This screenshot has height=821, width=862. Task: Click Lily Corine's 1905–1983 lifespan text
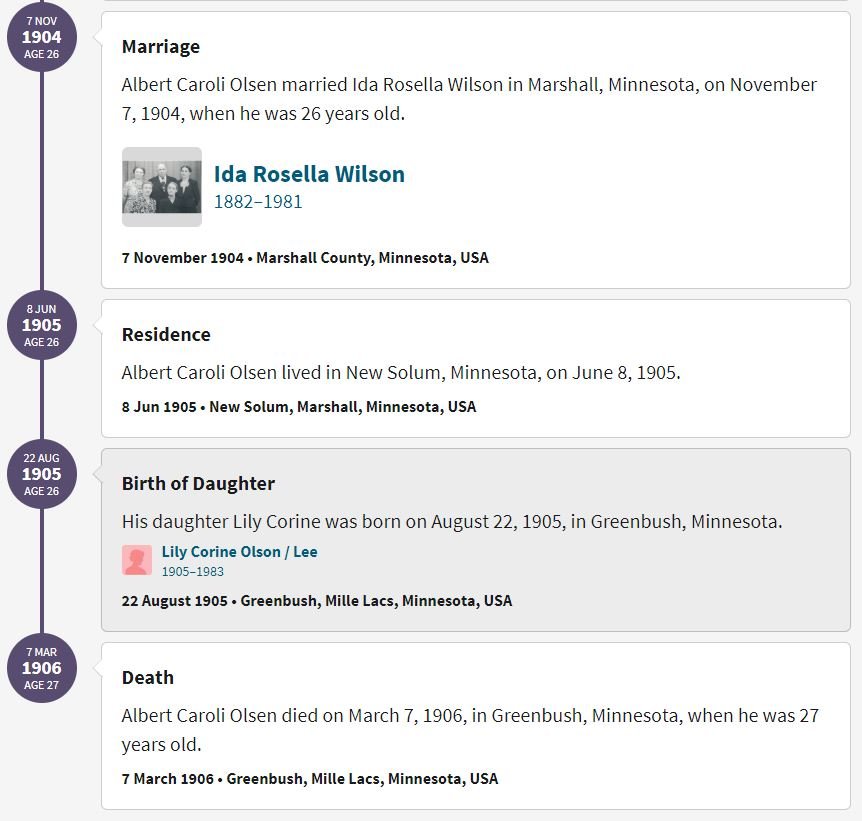(192, 572)
